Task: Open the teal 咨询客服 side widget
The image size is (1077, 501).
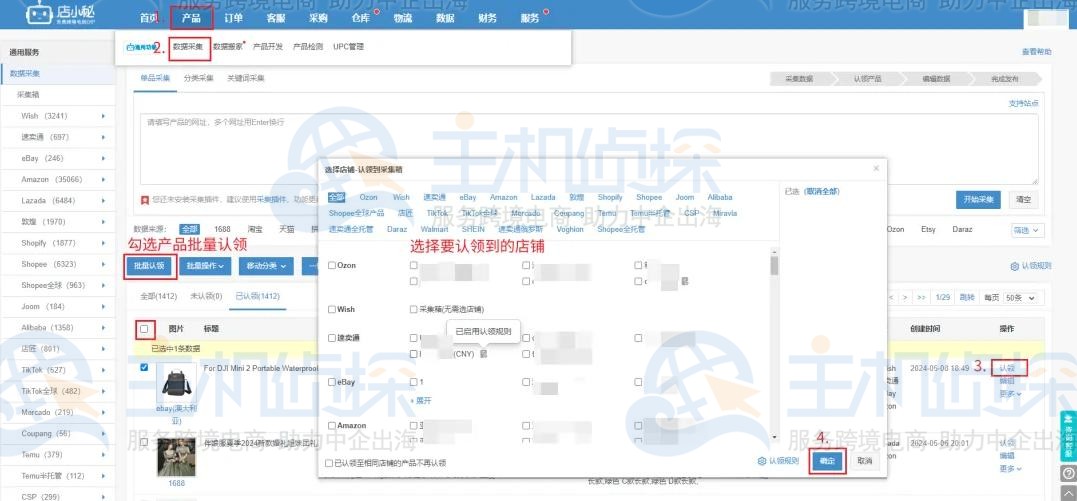Action: click(x=1069, y=436)
